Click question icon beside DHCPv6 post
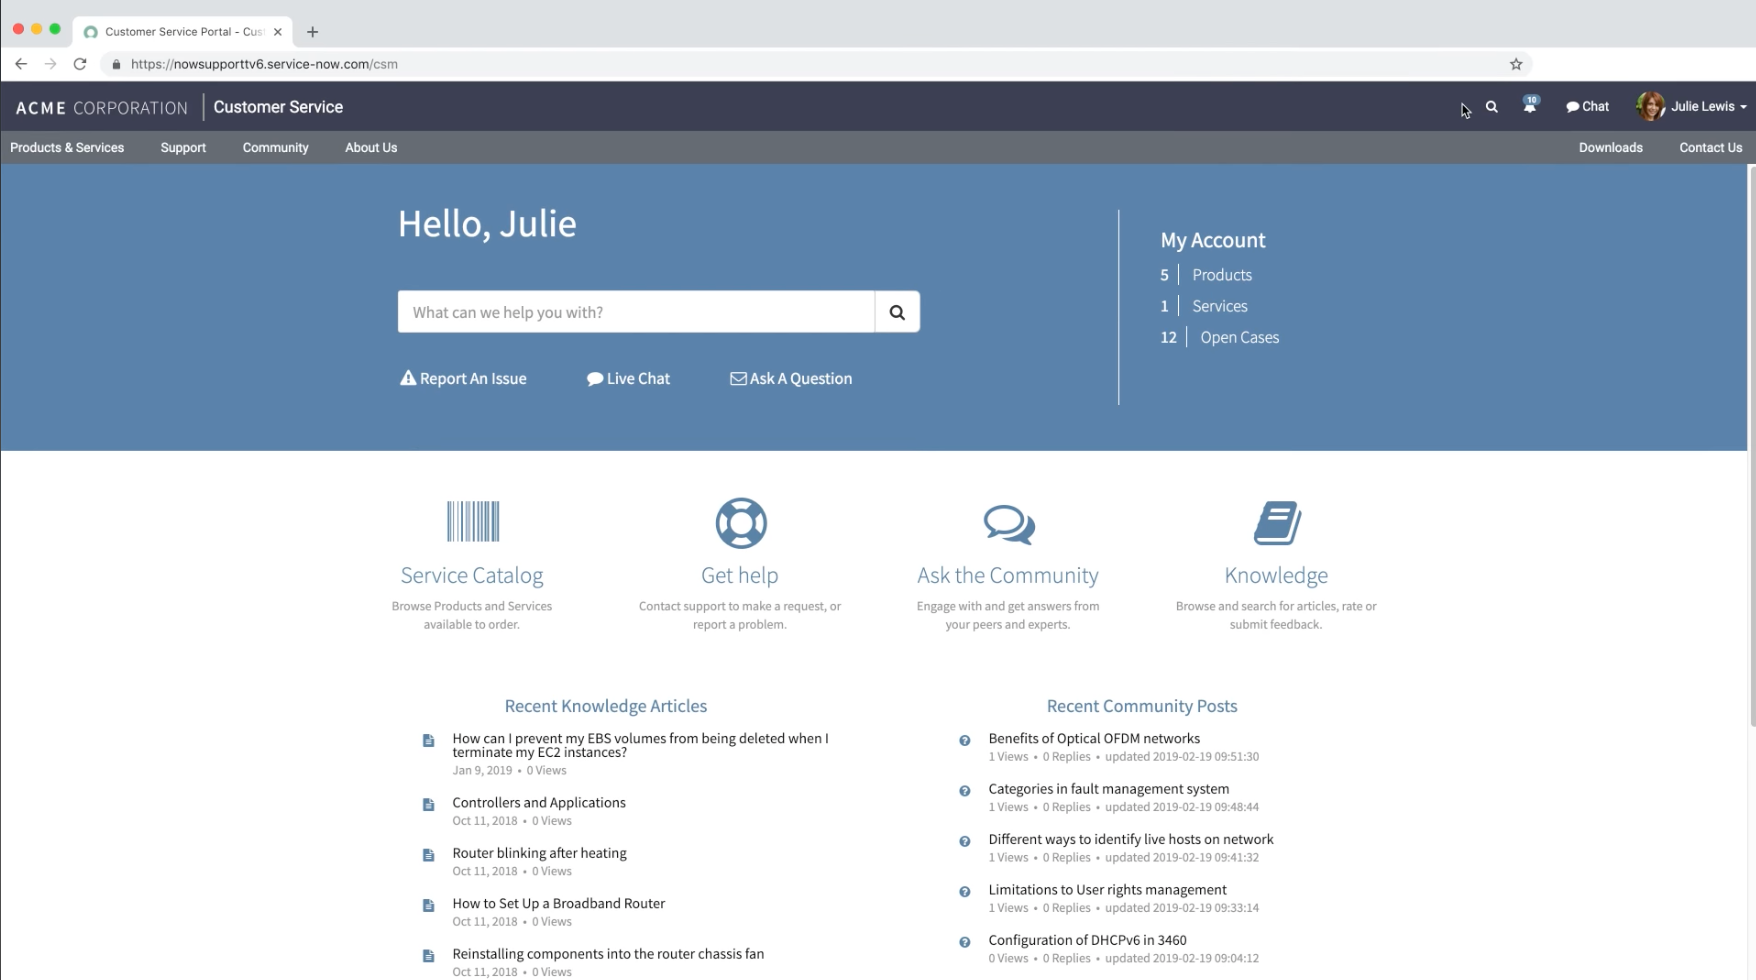 click(x=964, y=942)
